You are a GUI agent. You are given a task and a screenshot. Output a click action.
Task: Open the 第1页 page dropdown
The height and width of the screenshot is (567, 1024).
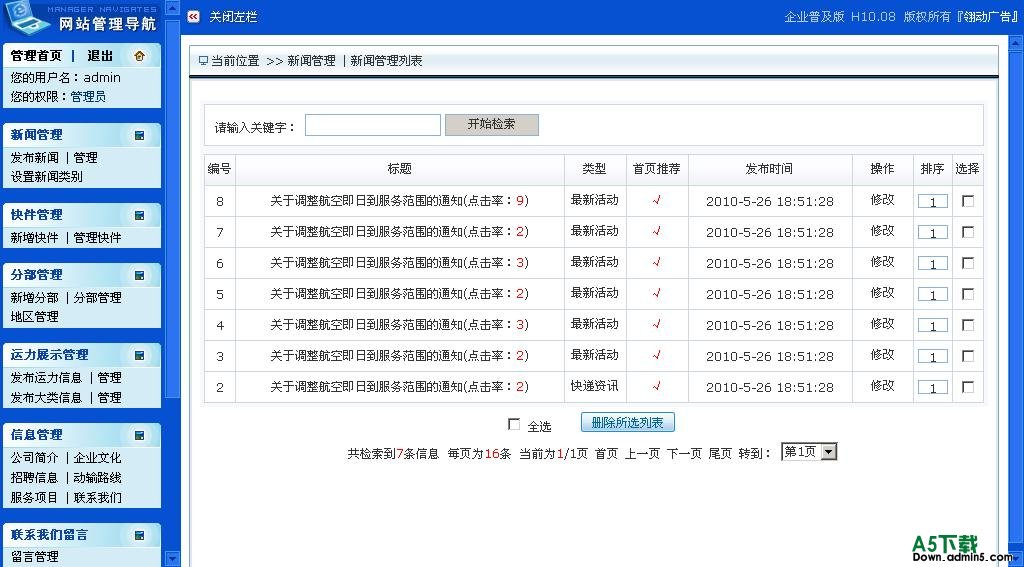828,452
